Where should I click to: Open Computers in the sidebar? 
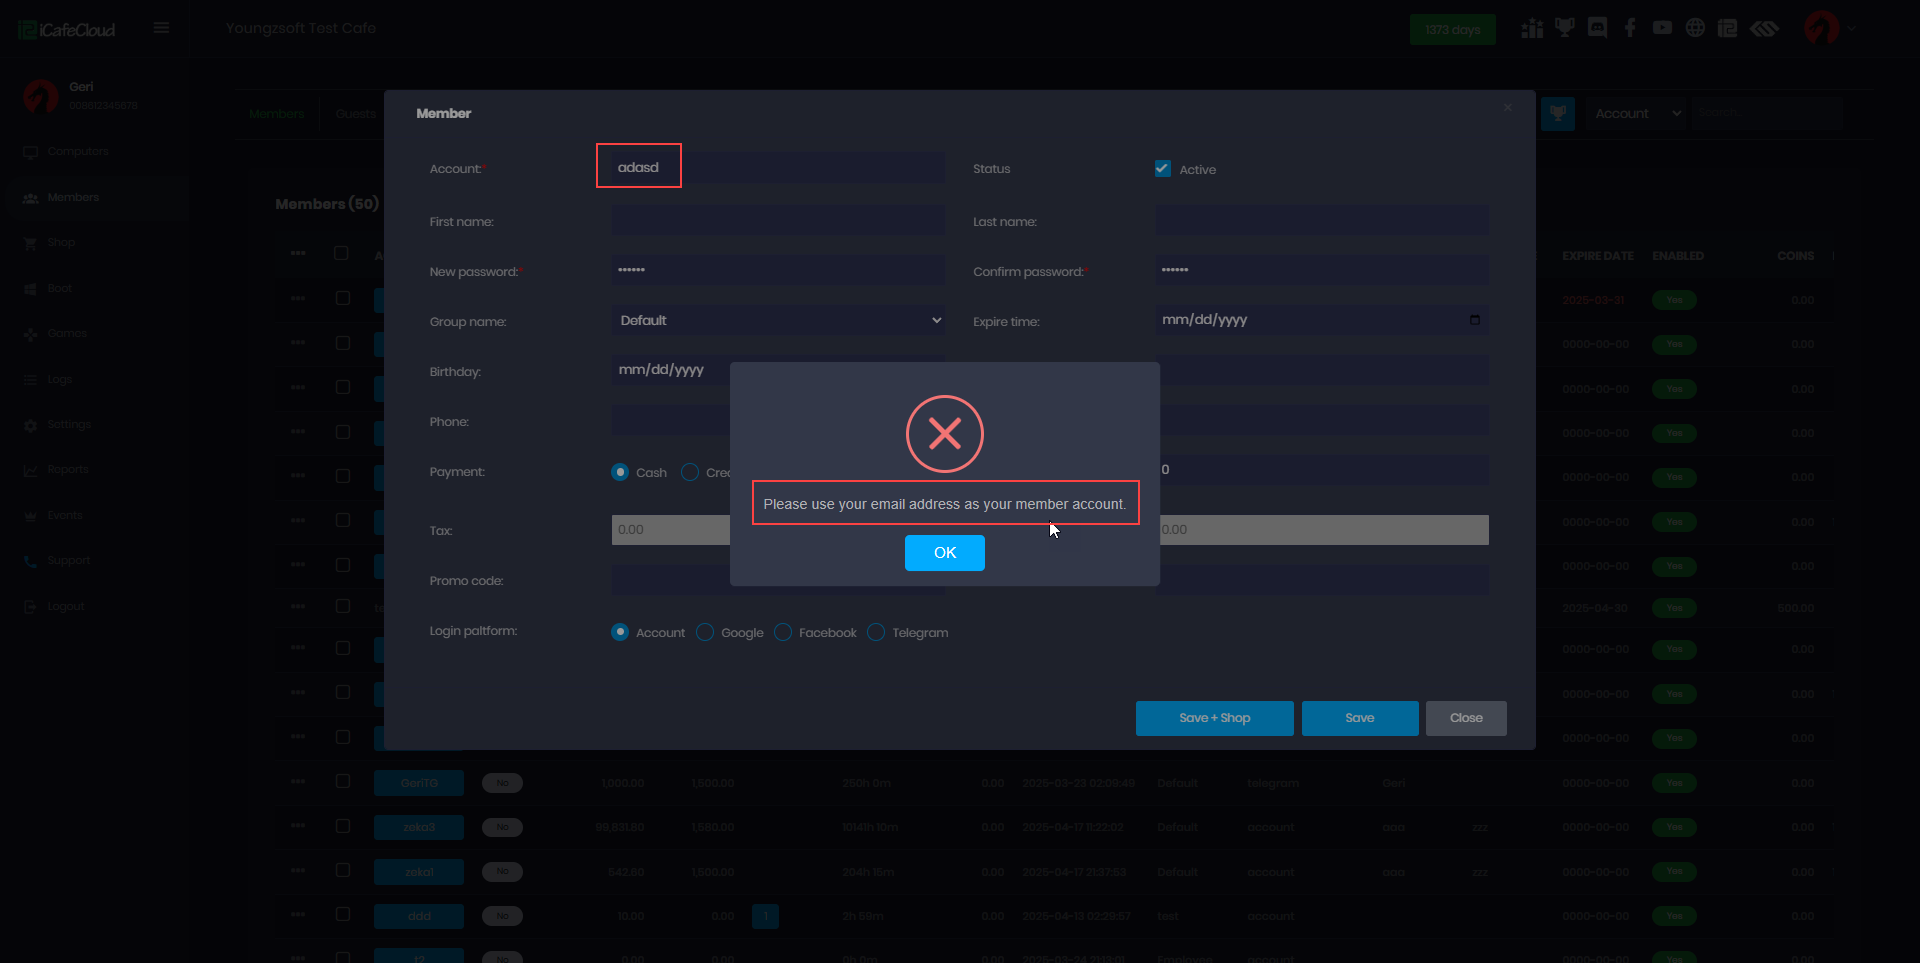tap(78, 152)
